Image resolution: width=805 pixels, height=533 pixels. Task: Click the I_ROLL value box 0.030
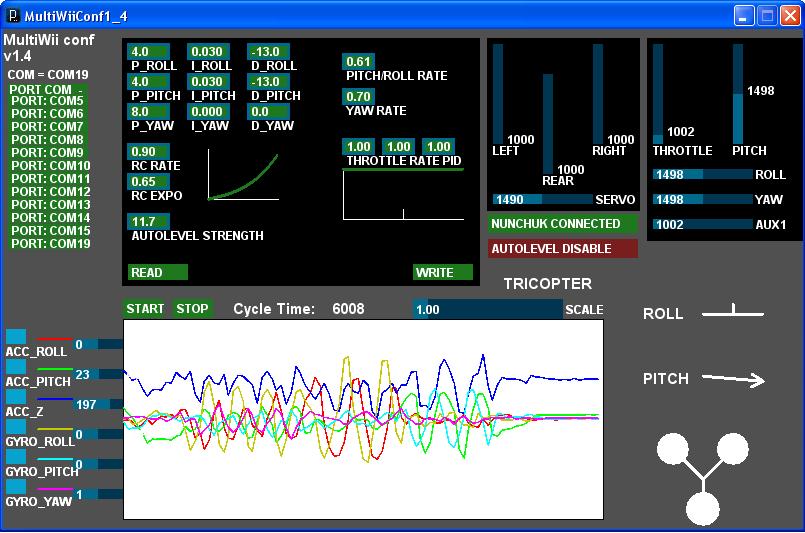coord(208,51)
